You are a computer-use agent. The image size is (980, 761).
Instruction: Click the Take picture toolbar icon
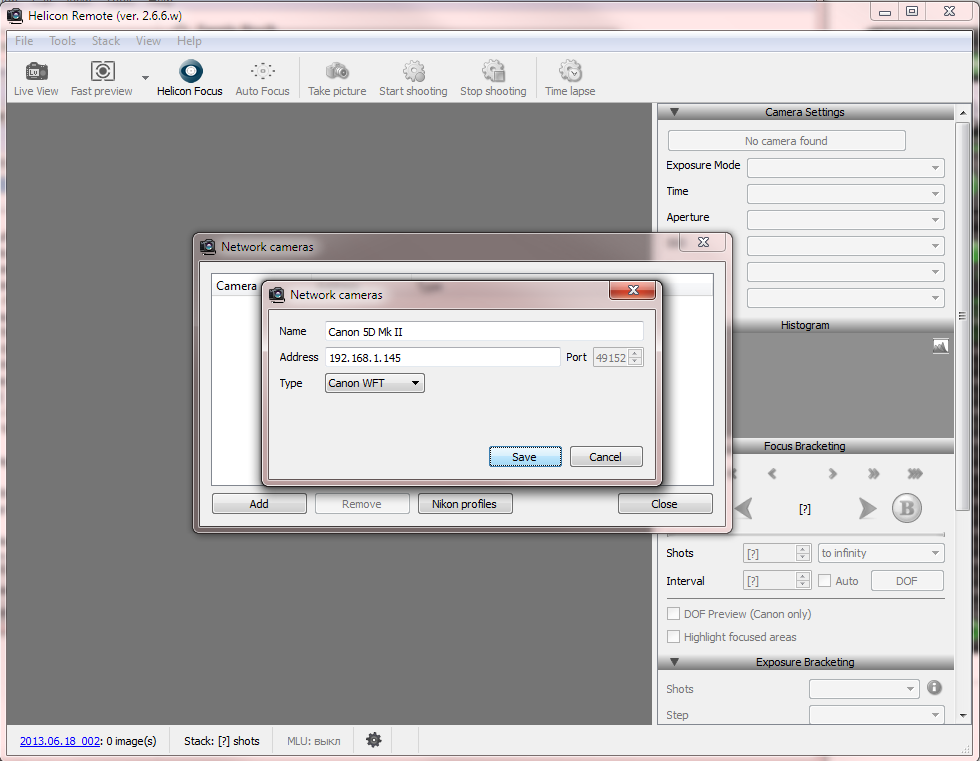point(337,78)
